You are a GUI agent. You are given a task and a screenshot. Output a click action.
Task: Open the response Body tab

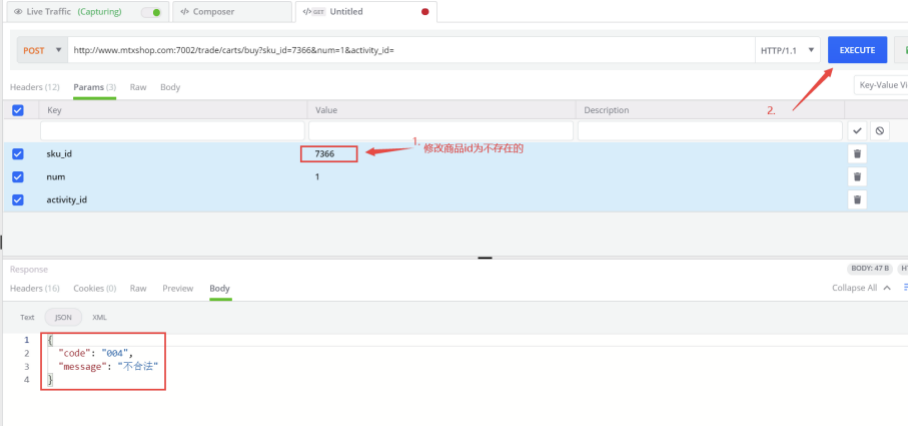219,288
